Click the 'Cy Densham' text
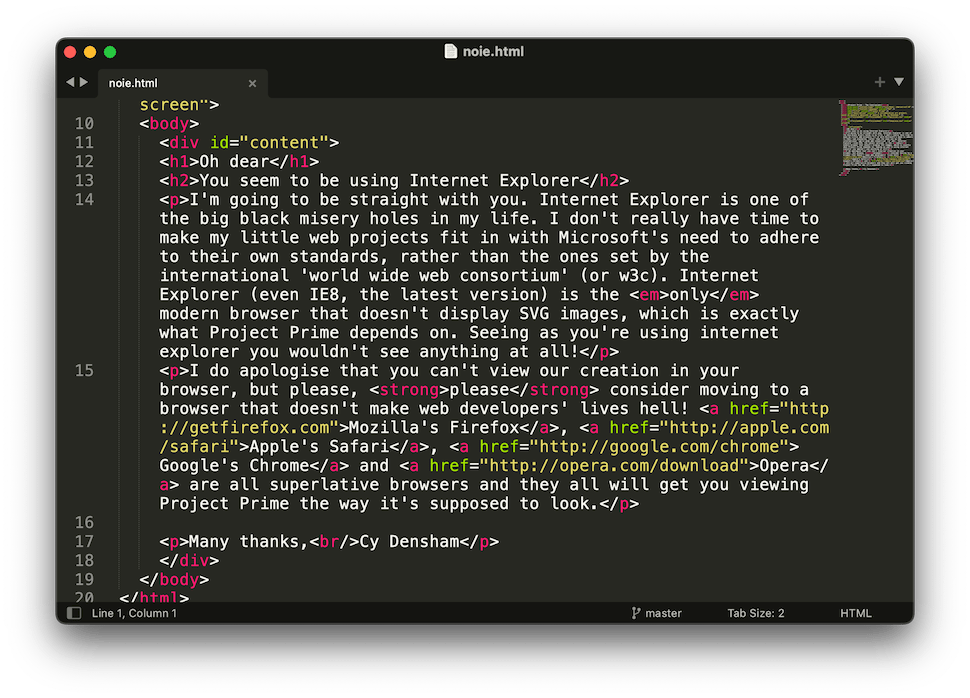Image resolution: width=970 pixels, height=698 pixels. point(409,542)
